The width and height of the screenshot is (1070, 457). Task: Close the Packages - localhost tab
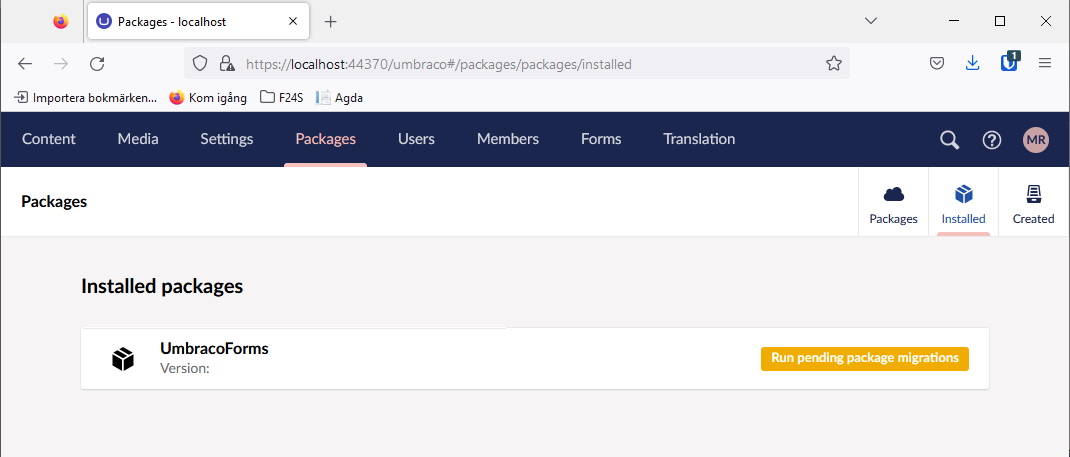pyautogui.click(x=293, y=21)
